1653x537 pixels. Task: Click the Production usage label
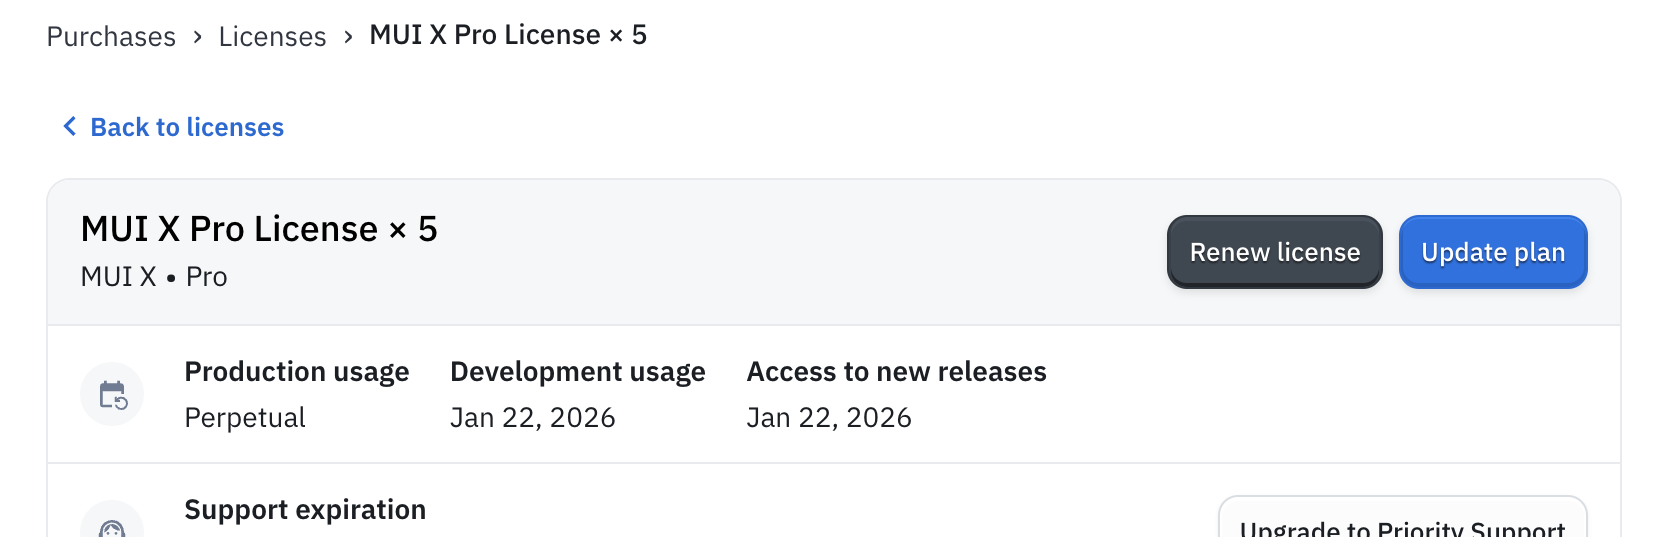tap(297, 372)
